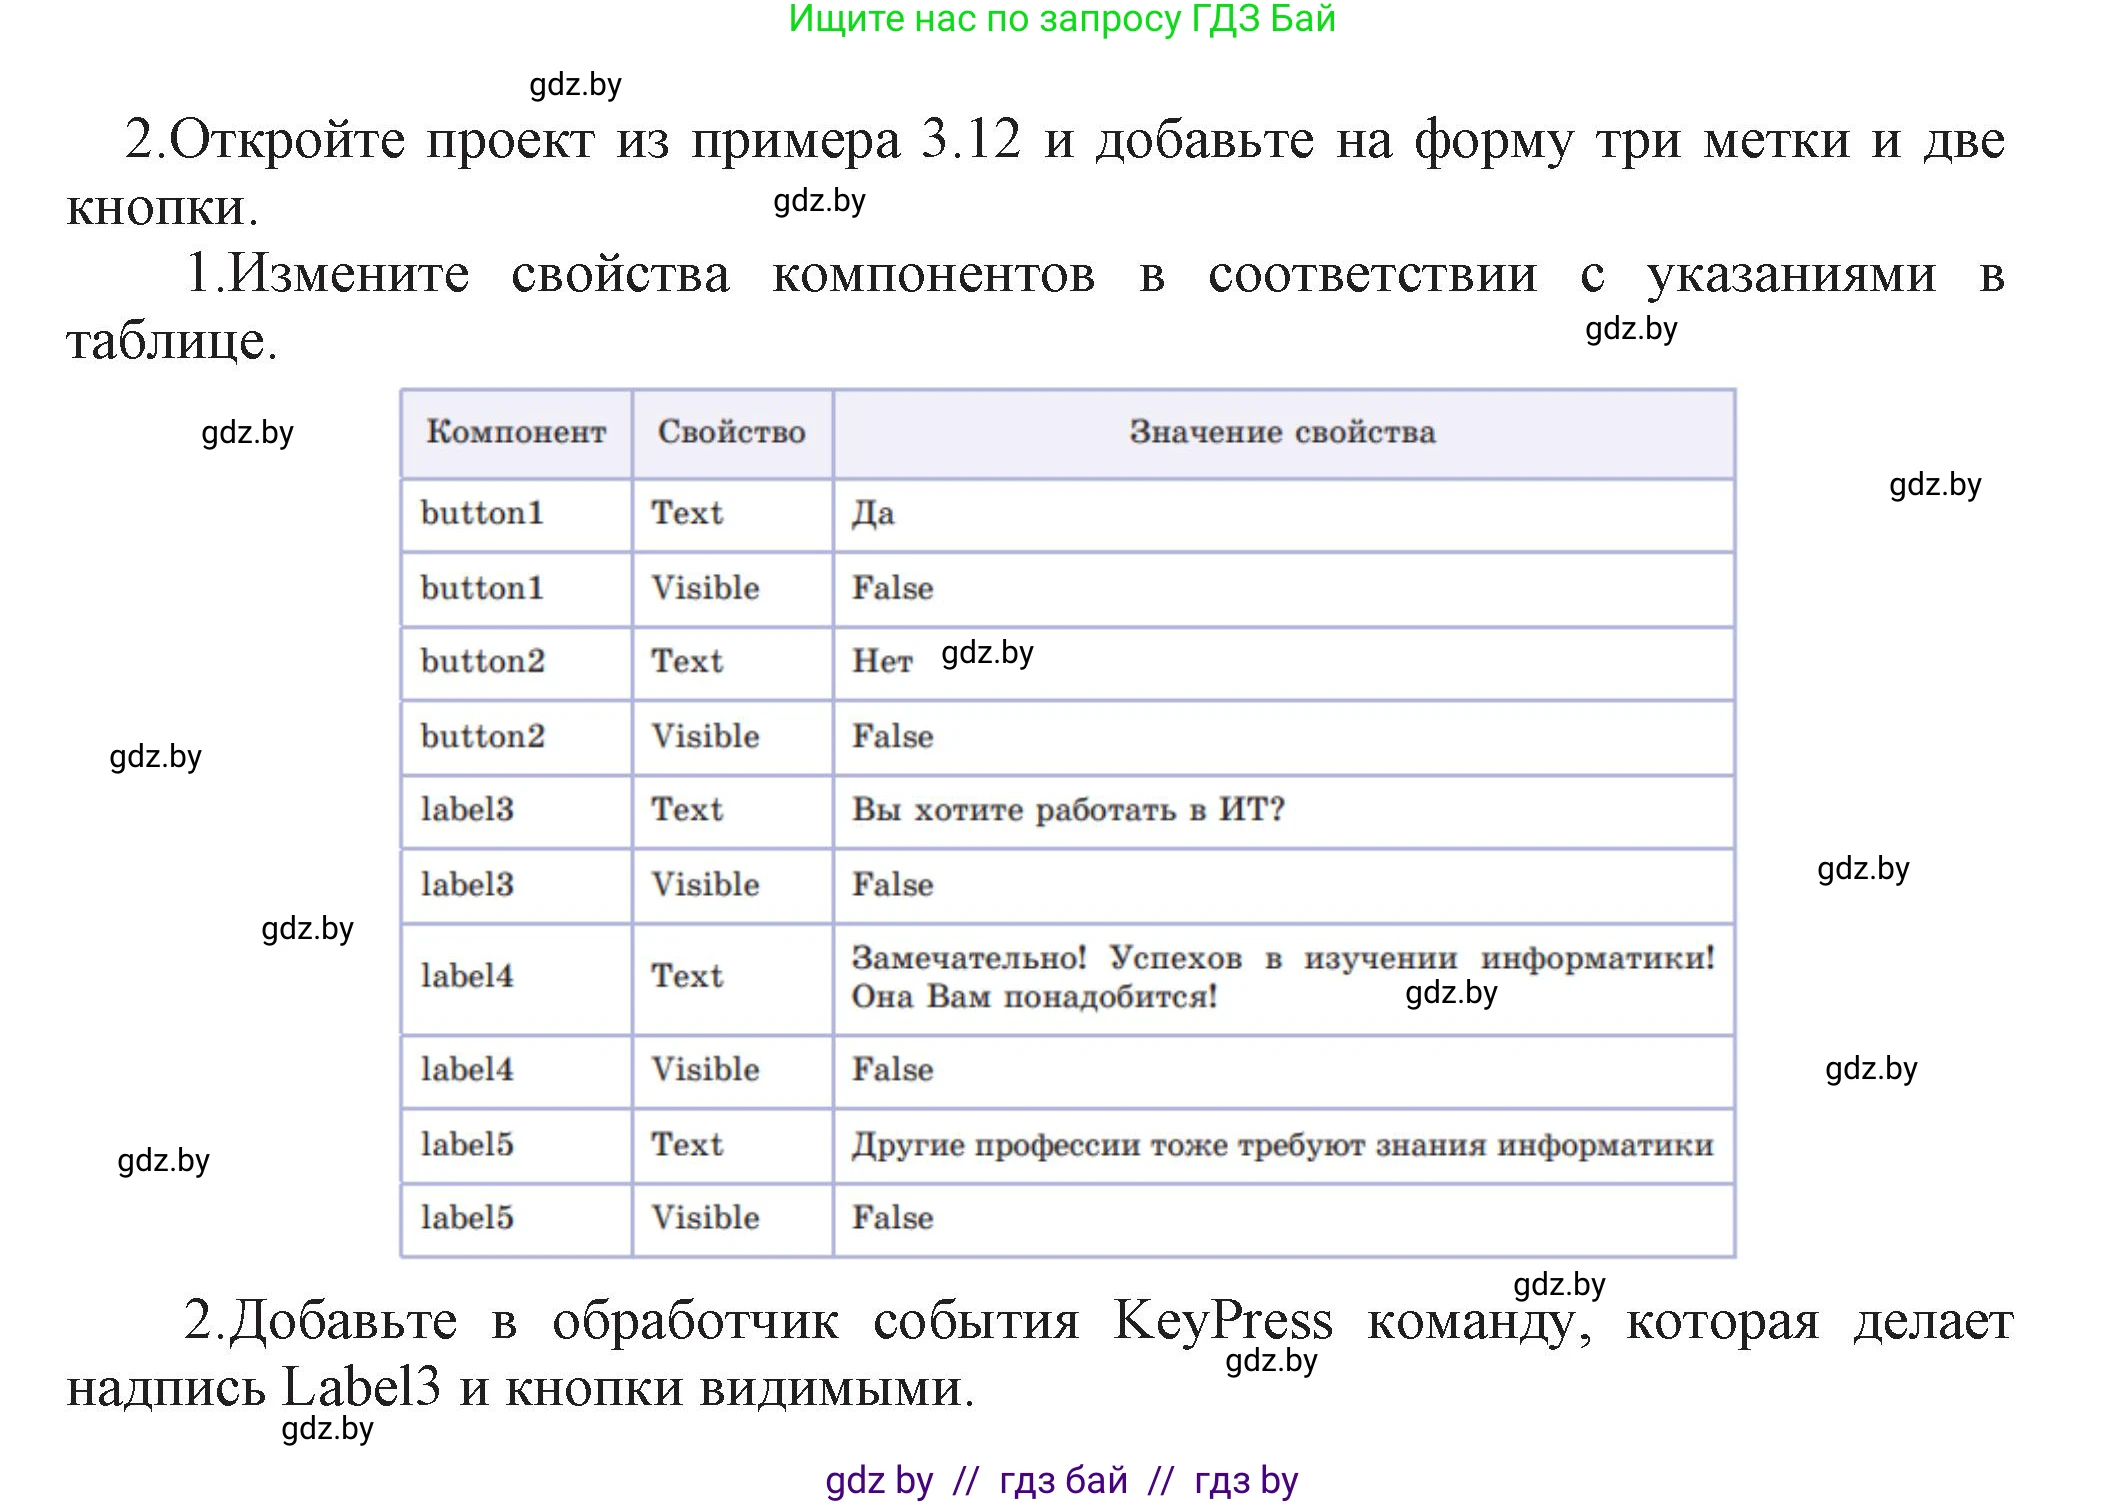Select the label4 Visible False cell
The image size is (2127, 1505).
click(893, 1070)
